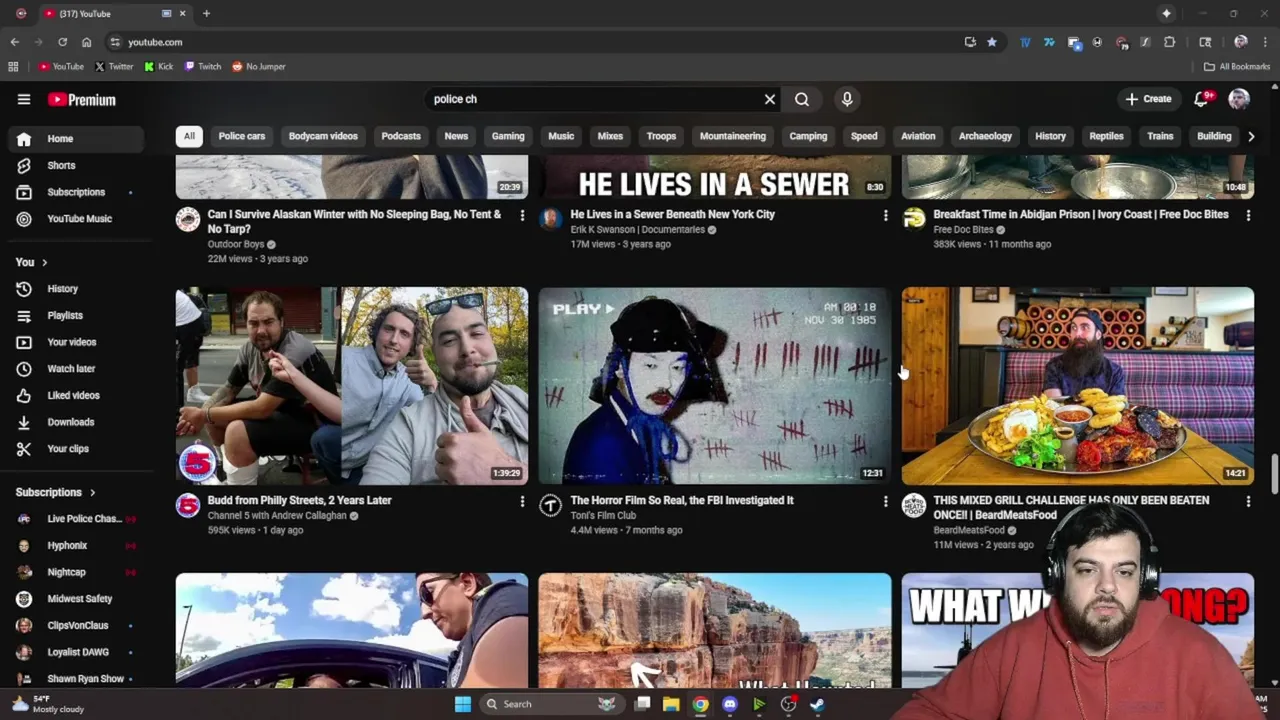Viewport: 1280px width, 720px height.
Task: Open Your videos in the sidebar
Action: pyautogui.click(x=76, y=342)
